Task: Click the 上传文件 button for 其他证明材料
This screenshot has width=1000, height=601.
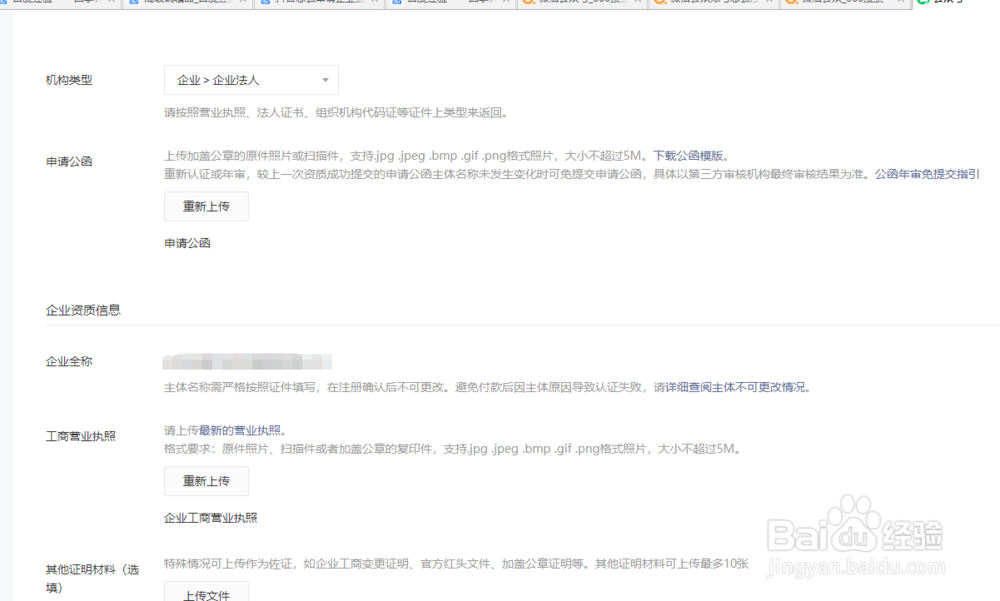Action: tap(206, 593)
